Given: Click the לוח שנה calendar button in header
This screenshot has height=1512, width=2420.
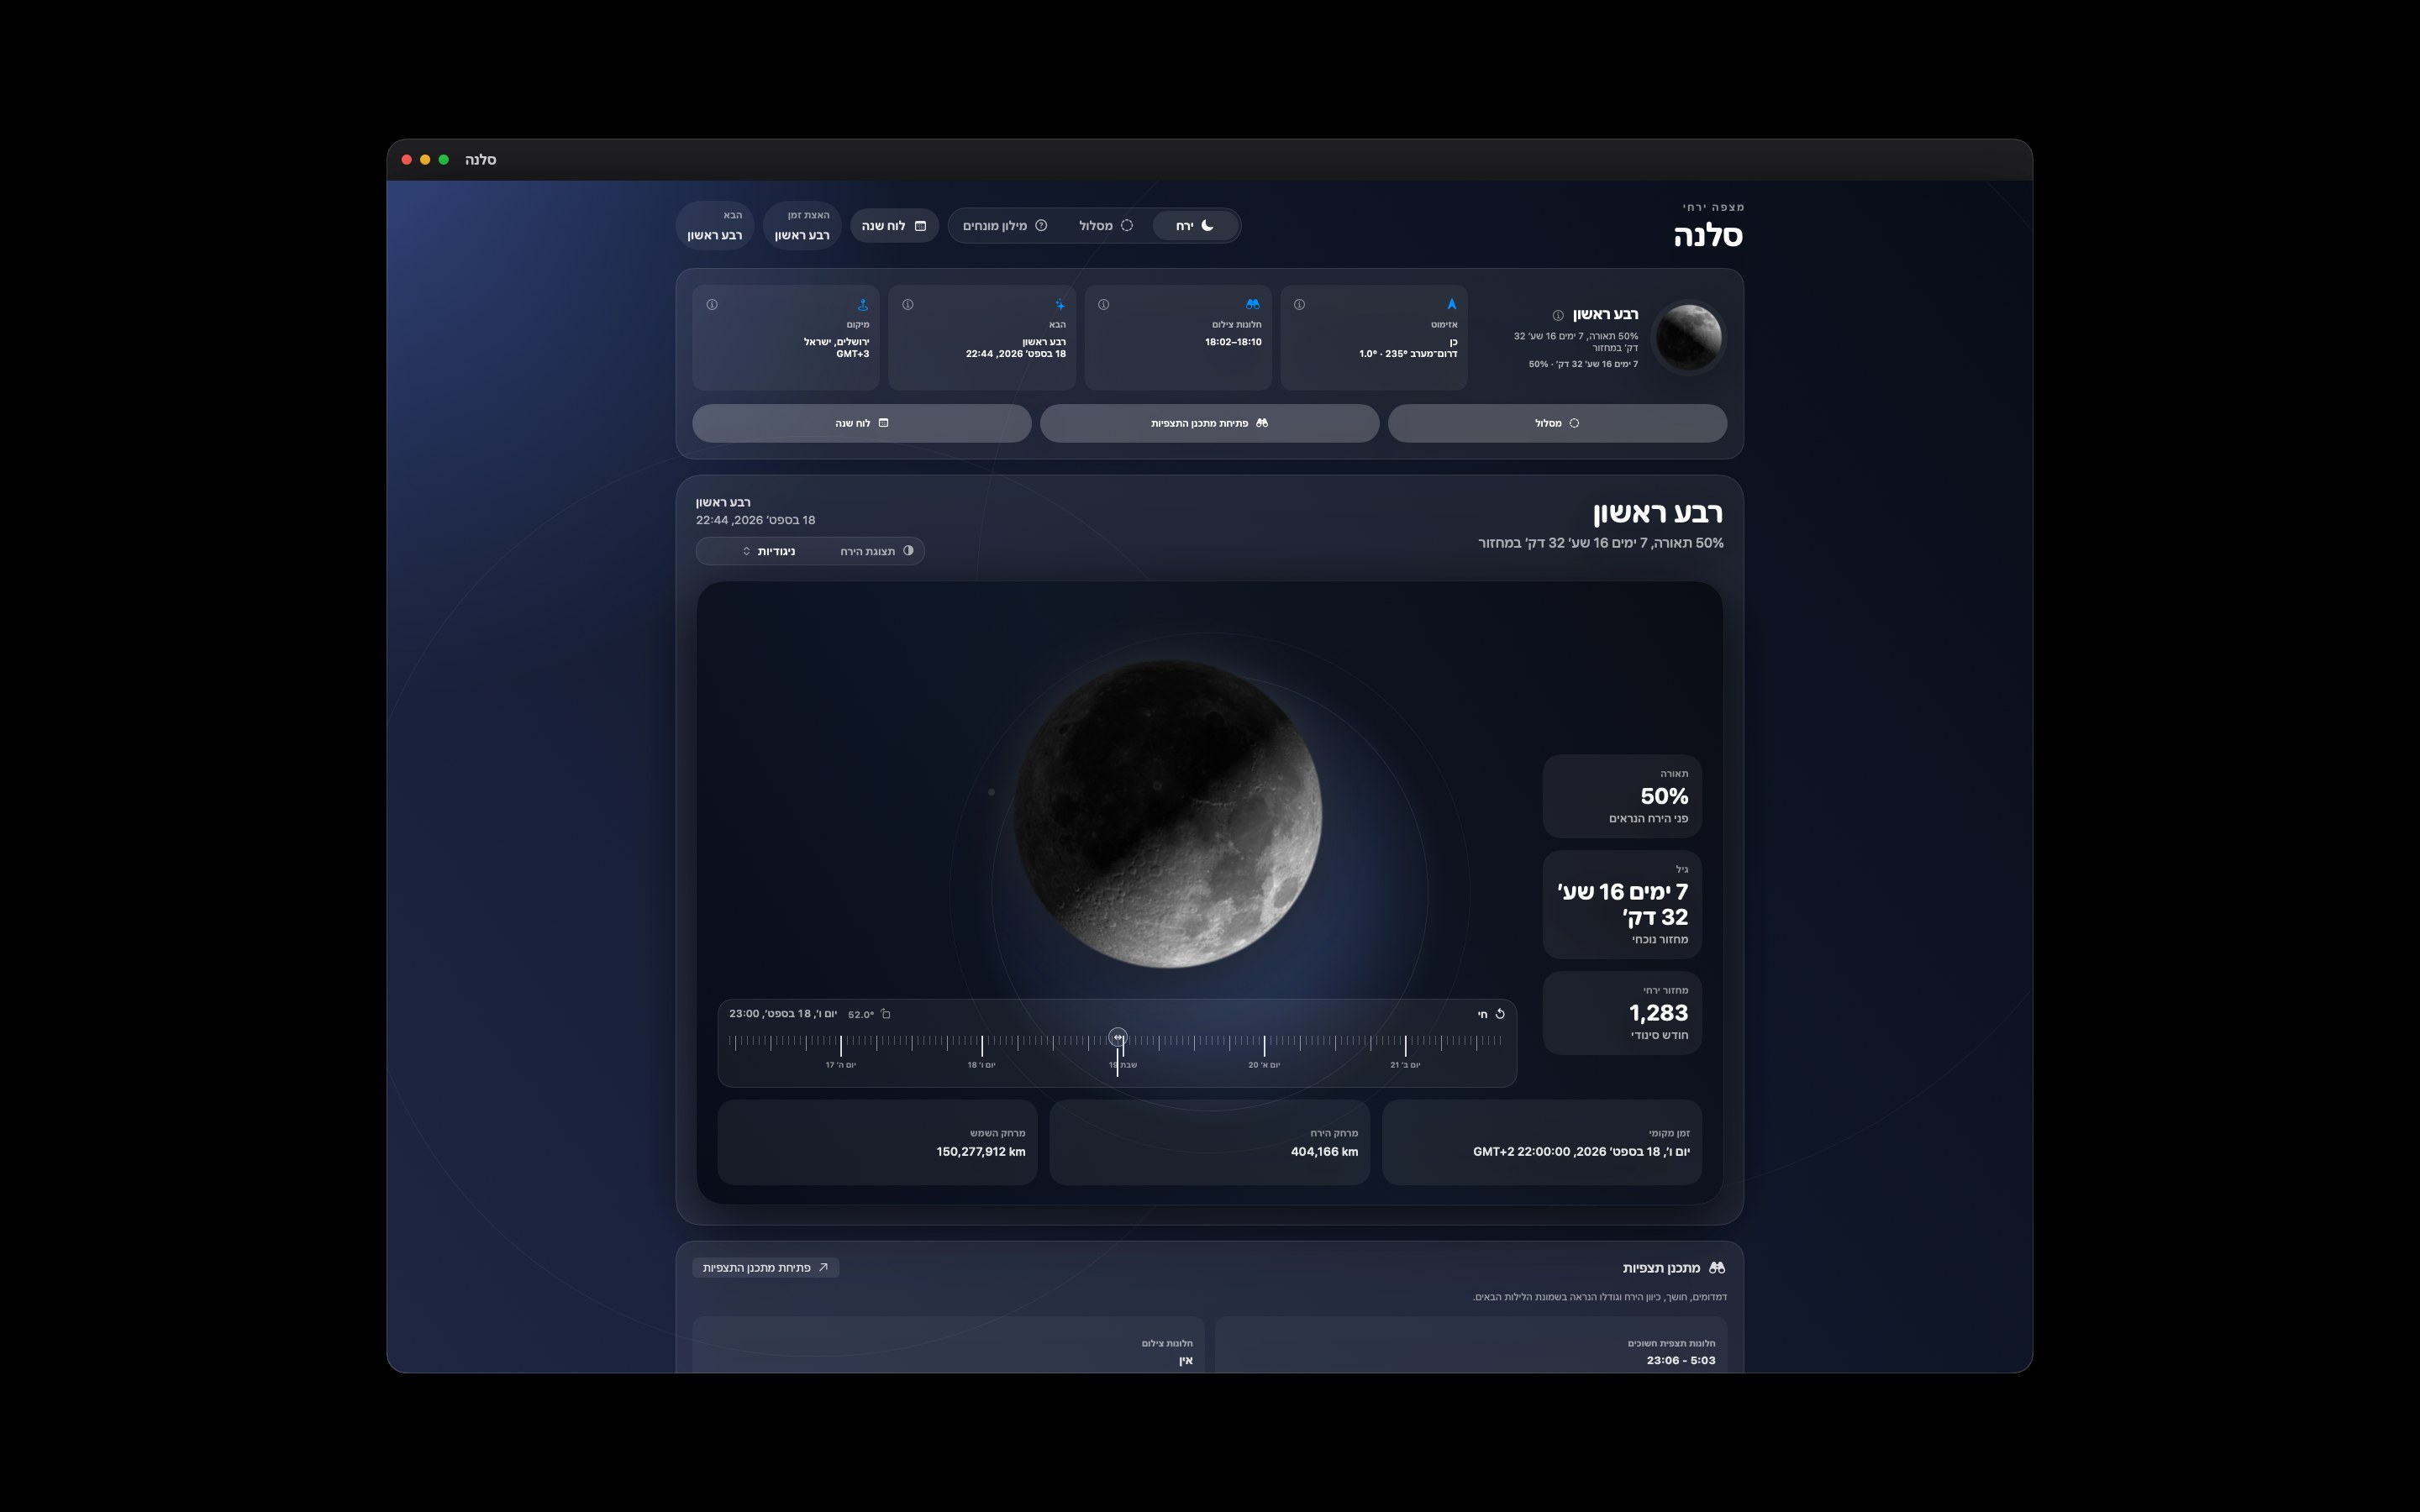Looking at the screenshot, I should coord(894,226).
